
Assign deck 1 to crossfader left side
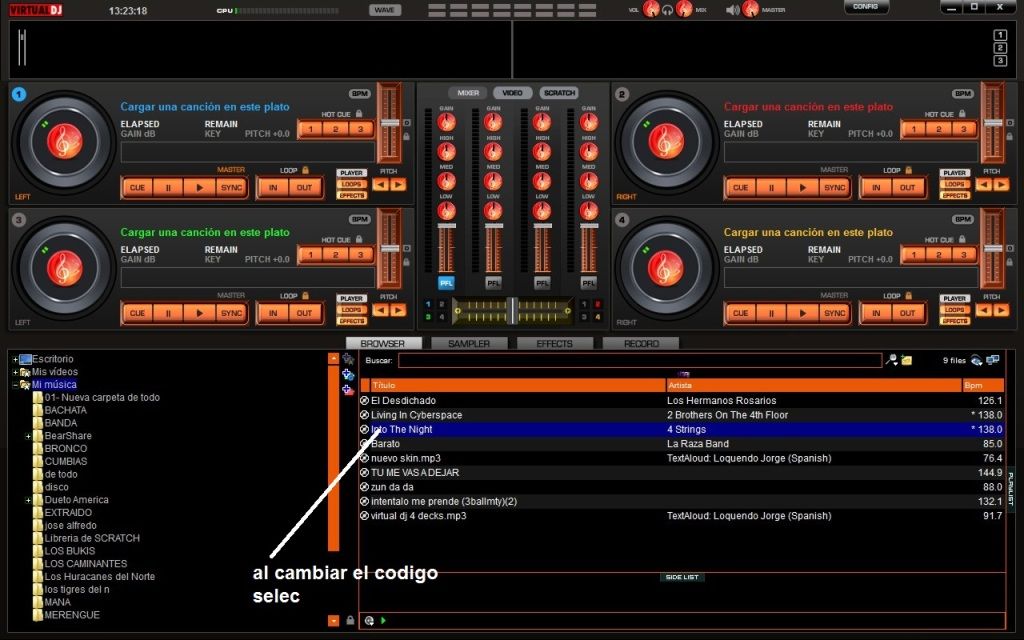tap(428, 304)
